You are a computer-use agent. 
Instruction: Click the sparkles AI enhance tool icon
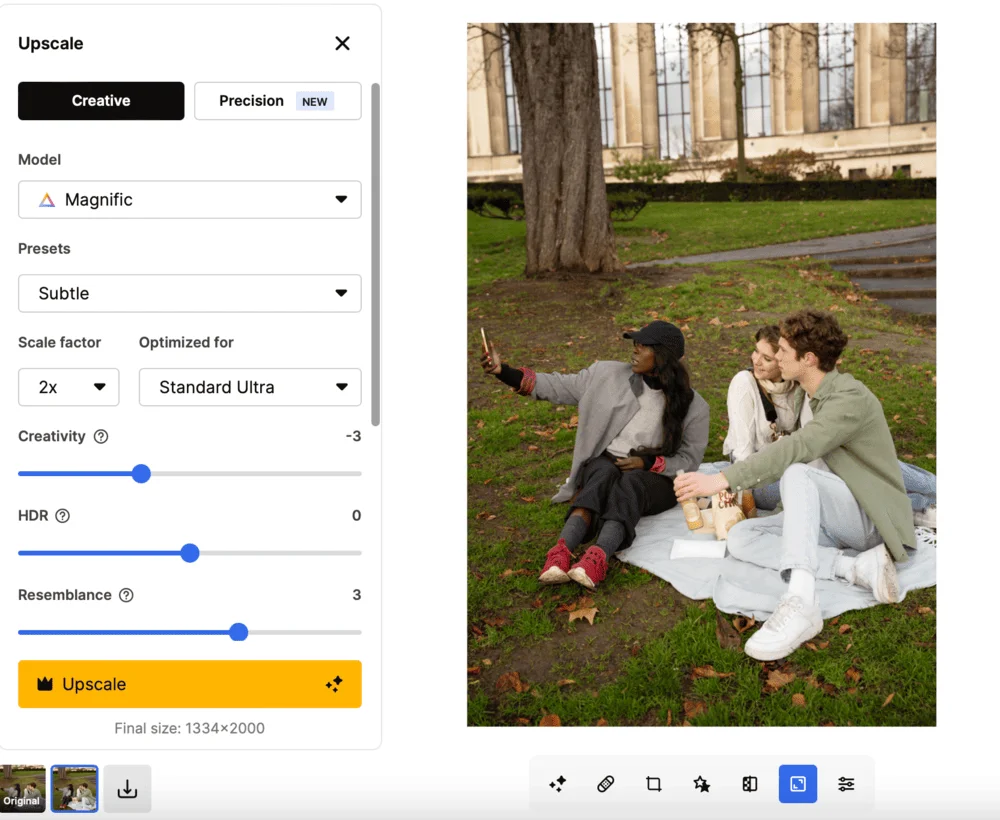pyautogui.click(x=558, y=784)
